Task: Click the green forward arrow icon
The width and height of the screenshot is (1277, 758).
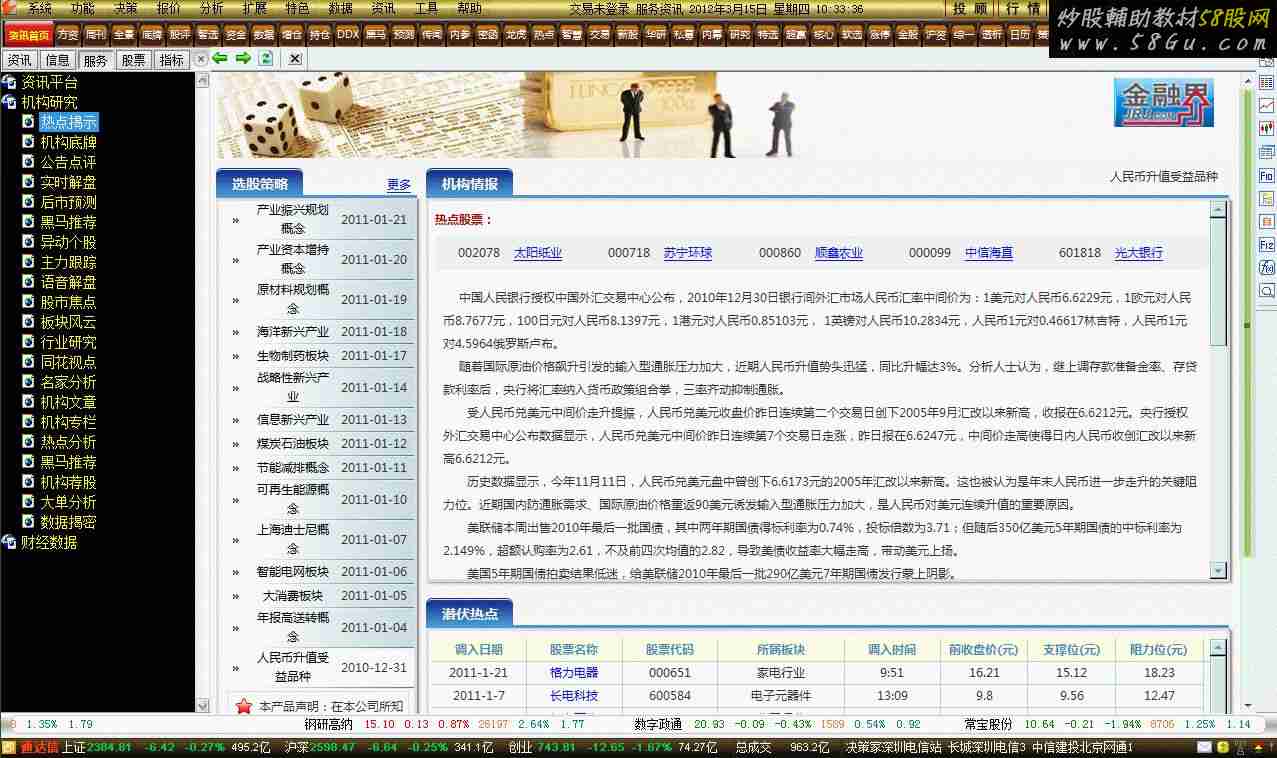Action: pyautogui.click(x=243, y=58)
